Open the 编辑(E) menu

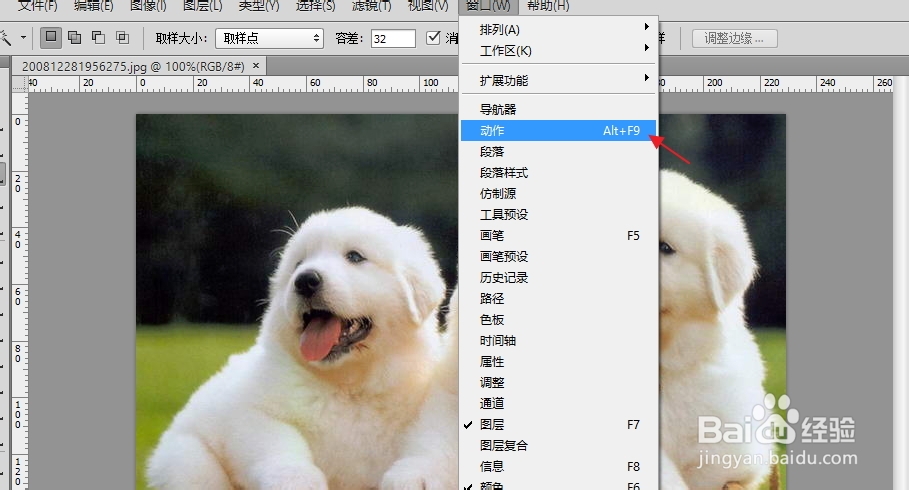pyautogui.click(x=93, y=6)
